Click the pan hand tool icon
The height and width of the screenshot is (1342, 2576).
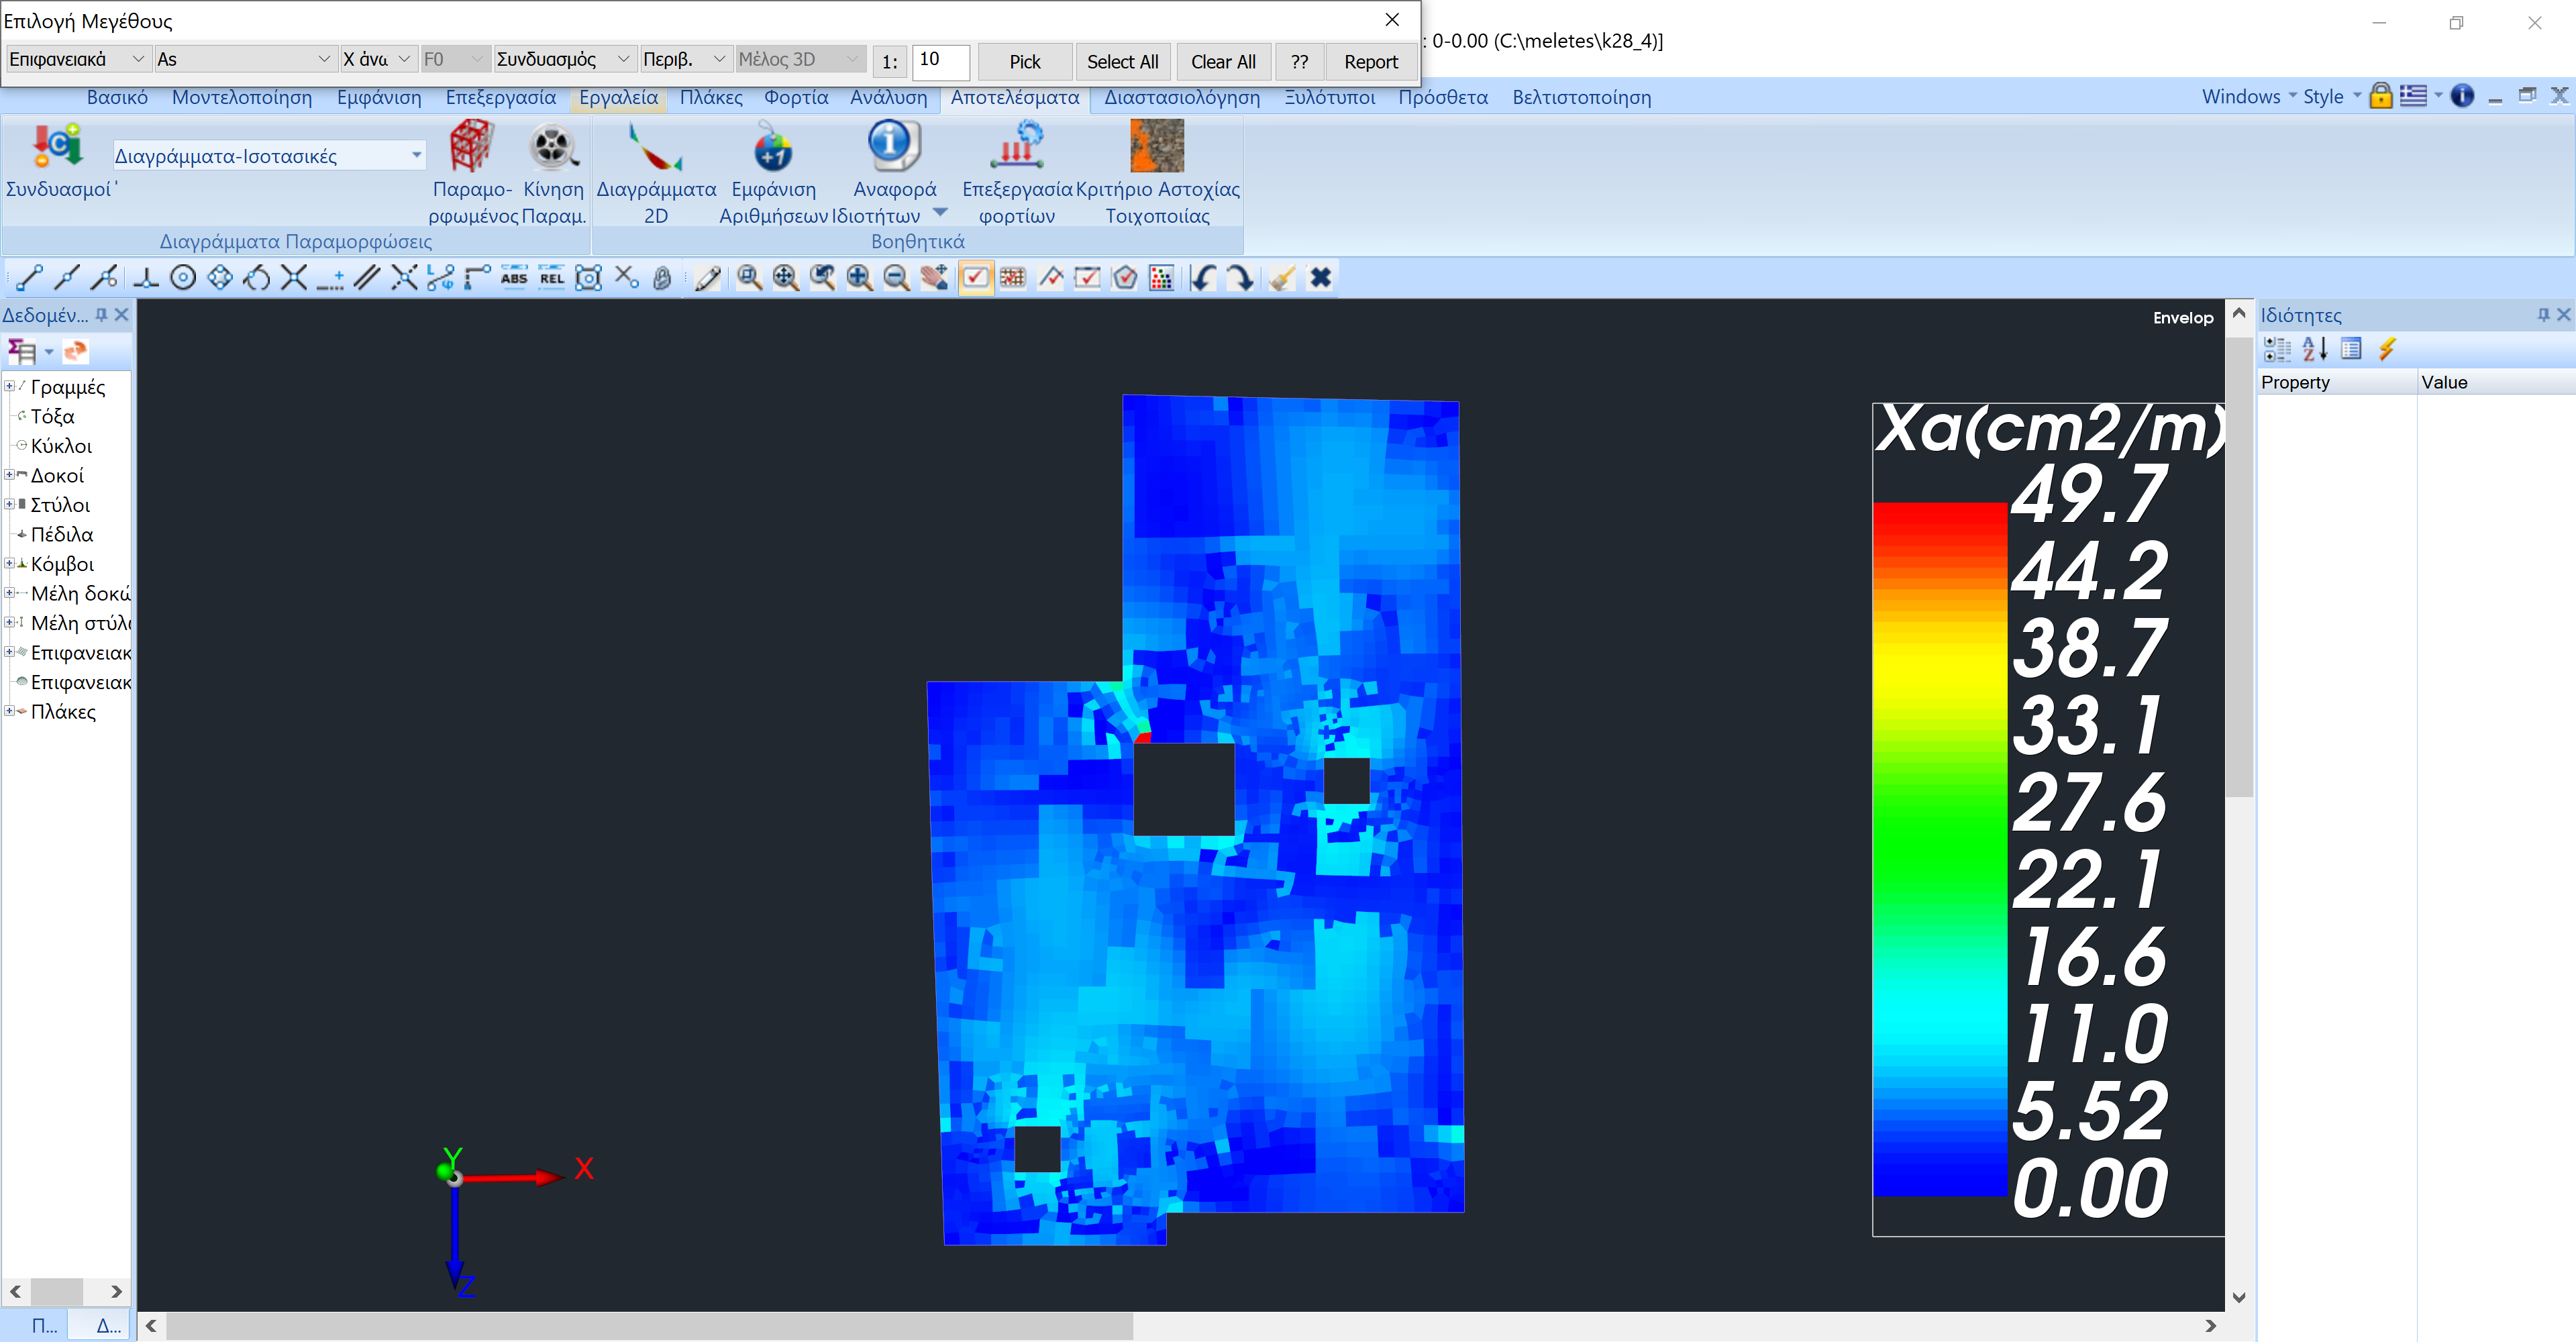click(933, 278)
